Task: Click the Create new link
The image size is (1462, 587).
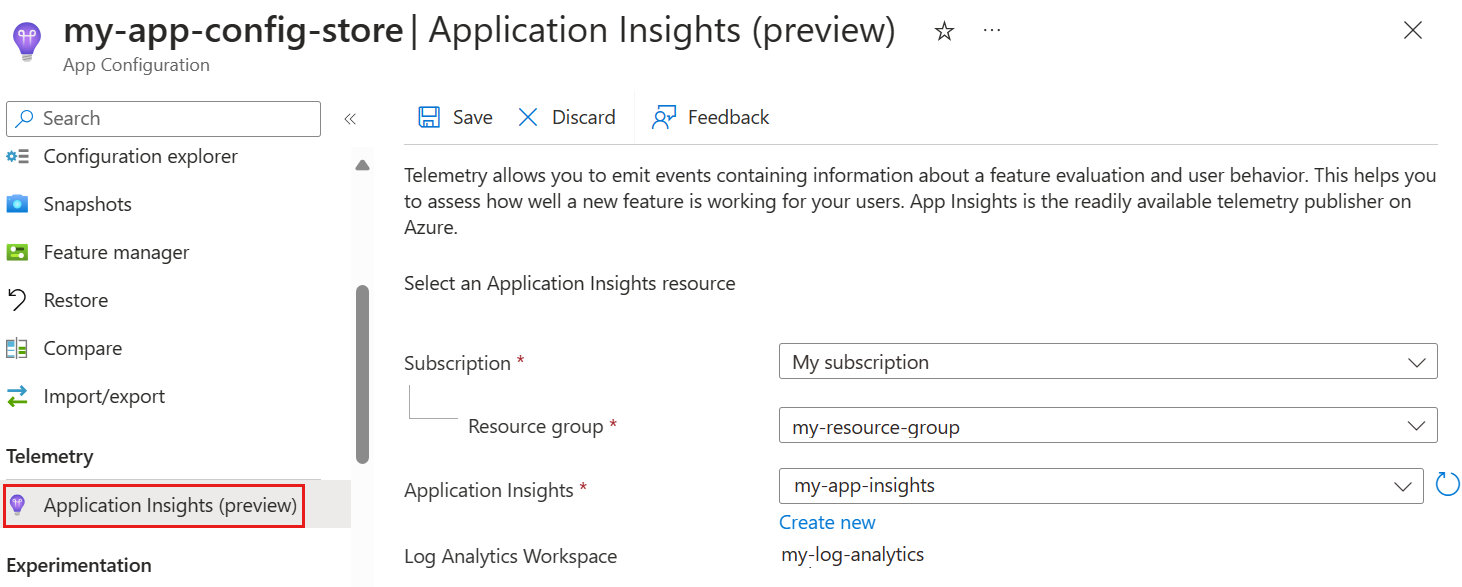Action: [x=827, y=522]
